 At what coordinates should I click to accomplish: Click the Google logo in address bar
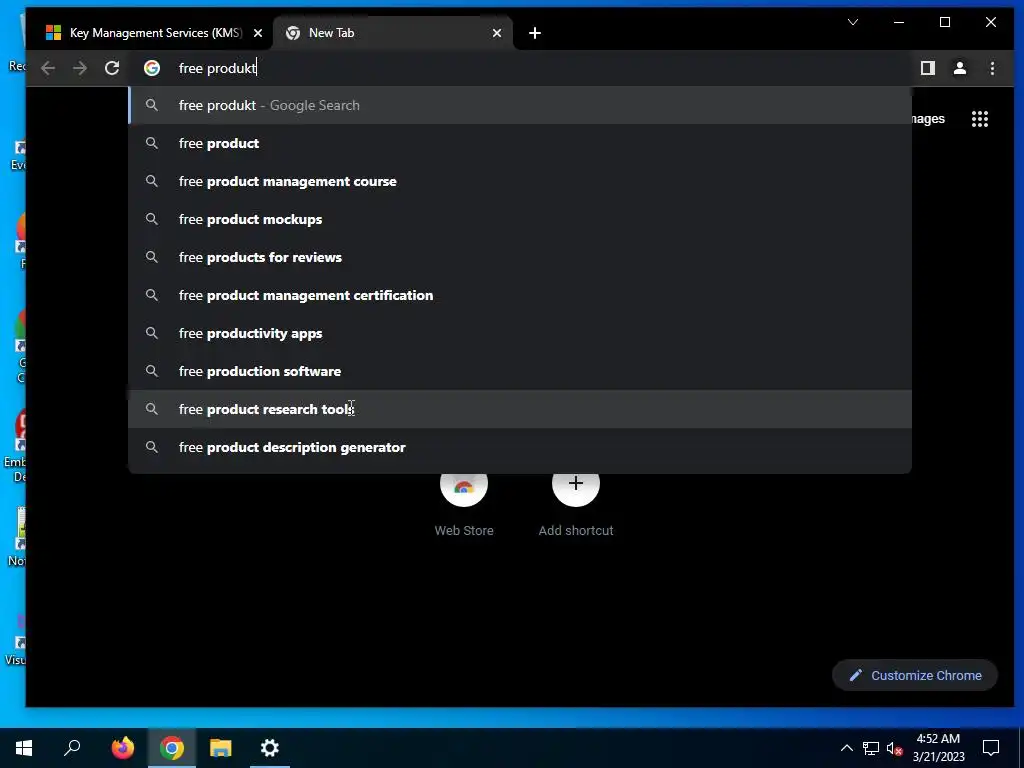point(152,68)
